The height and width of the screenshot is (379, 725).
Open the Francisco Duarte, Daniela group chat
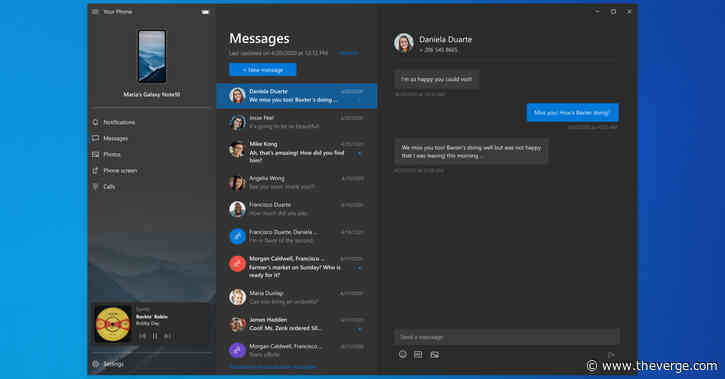point(297,236)
